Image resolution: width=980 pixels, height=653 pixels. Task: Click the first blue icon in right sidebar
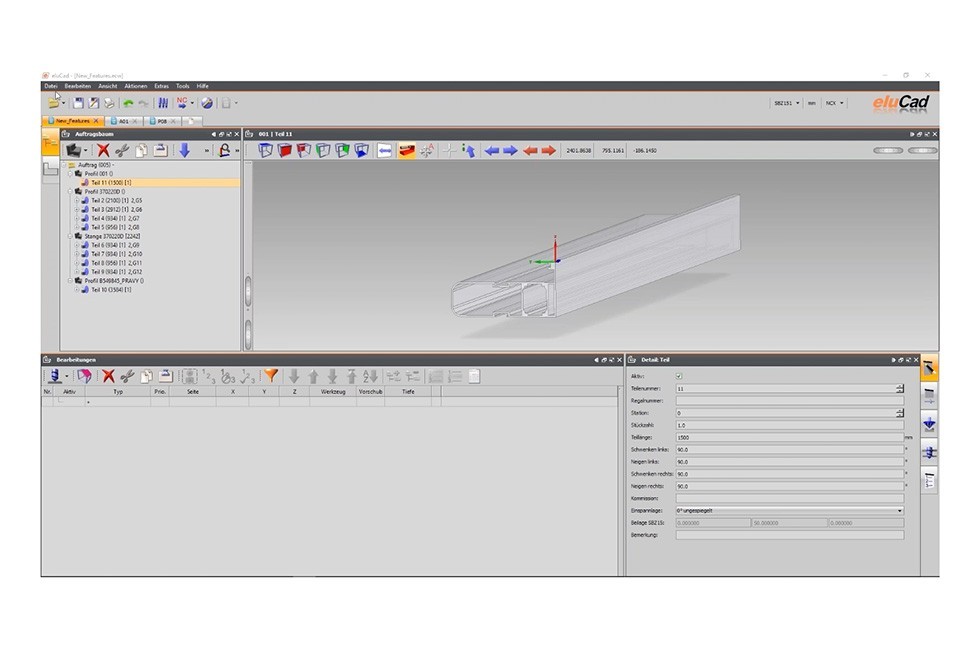[x=929, y=424]
